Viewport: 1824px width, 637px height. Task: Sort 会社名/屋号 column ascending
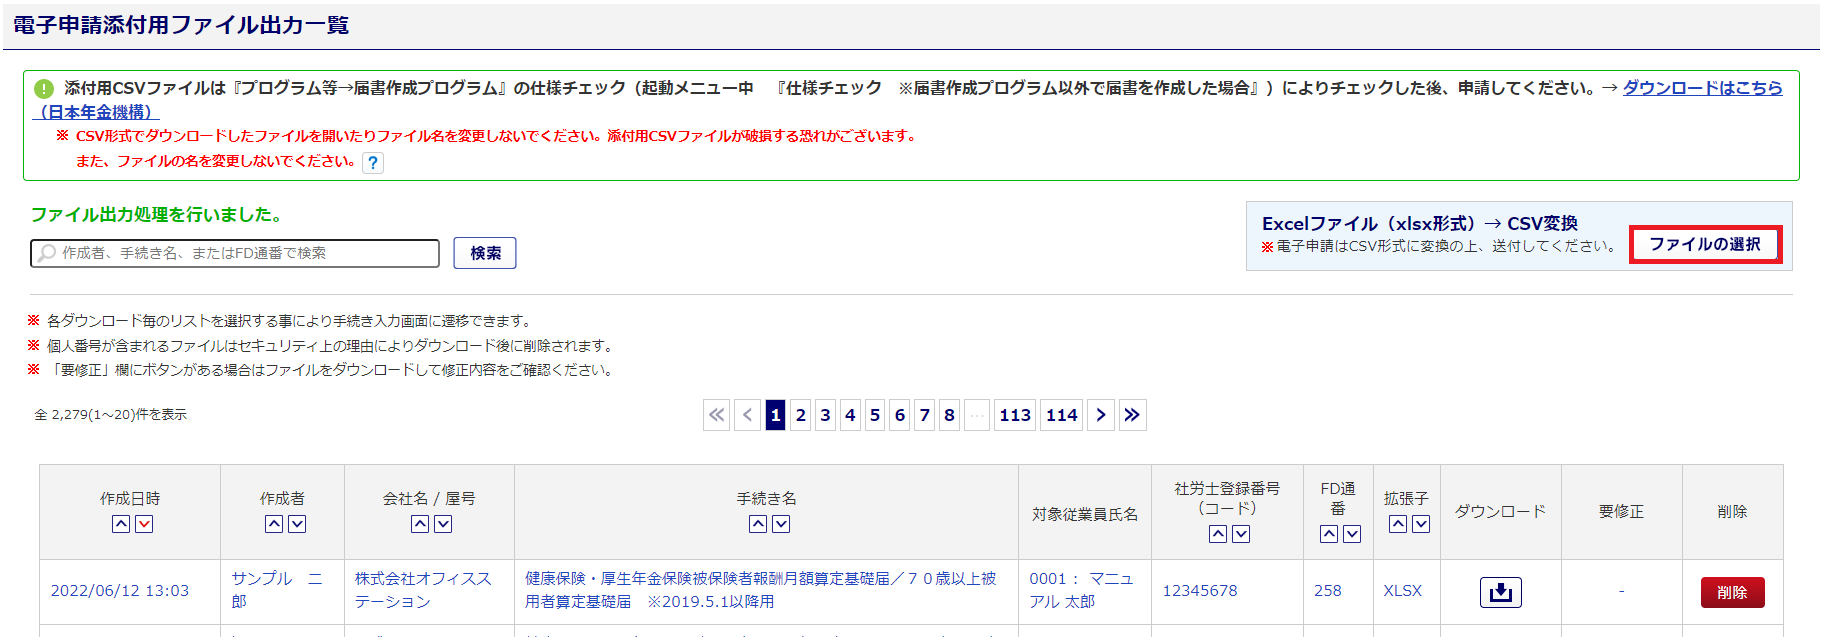[x=420, y=524]
